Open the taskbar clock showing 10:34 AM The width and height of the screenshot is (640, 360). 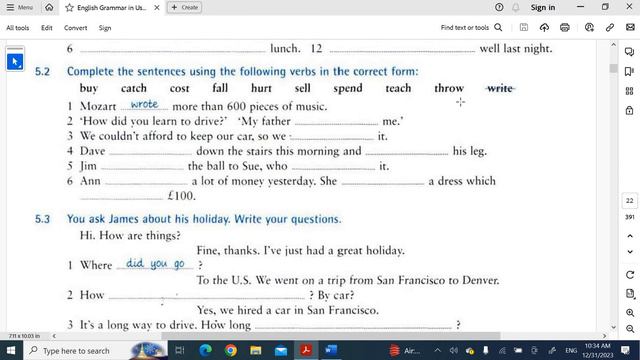point(598,350)
